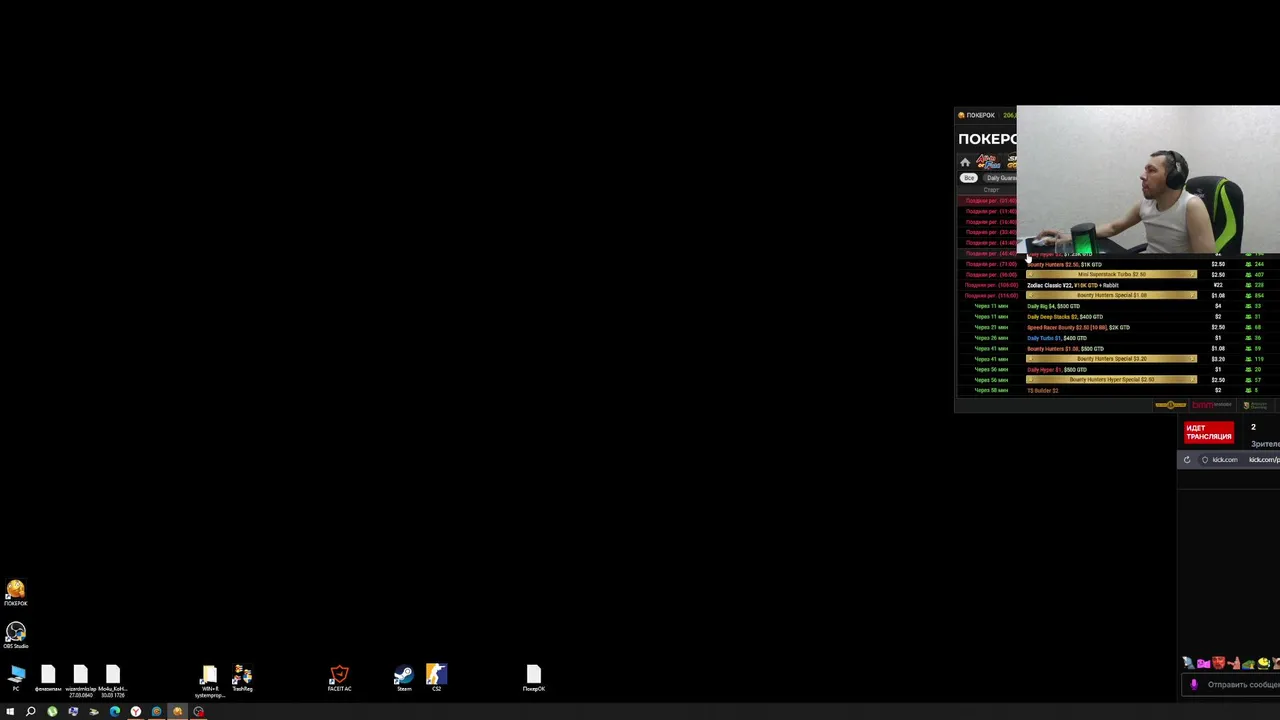The width and height of the screenshot is (1280, 720).
Task: Open the TrashReg desktop shortcut
Action: pos(242,678)
